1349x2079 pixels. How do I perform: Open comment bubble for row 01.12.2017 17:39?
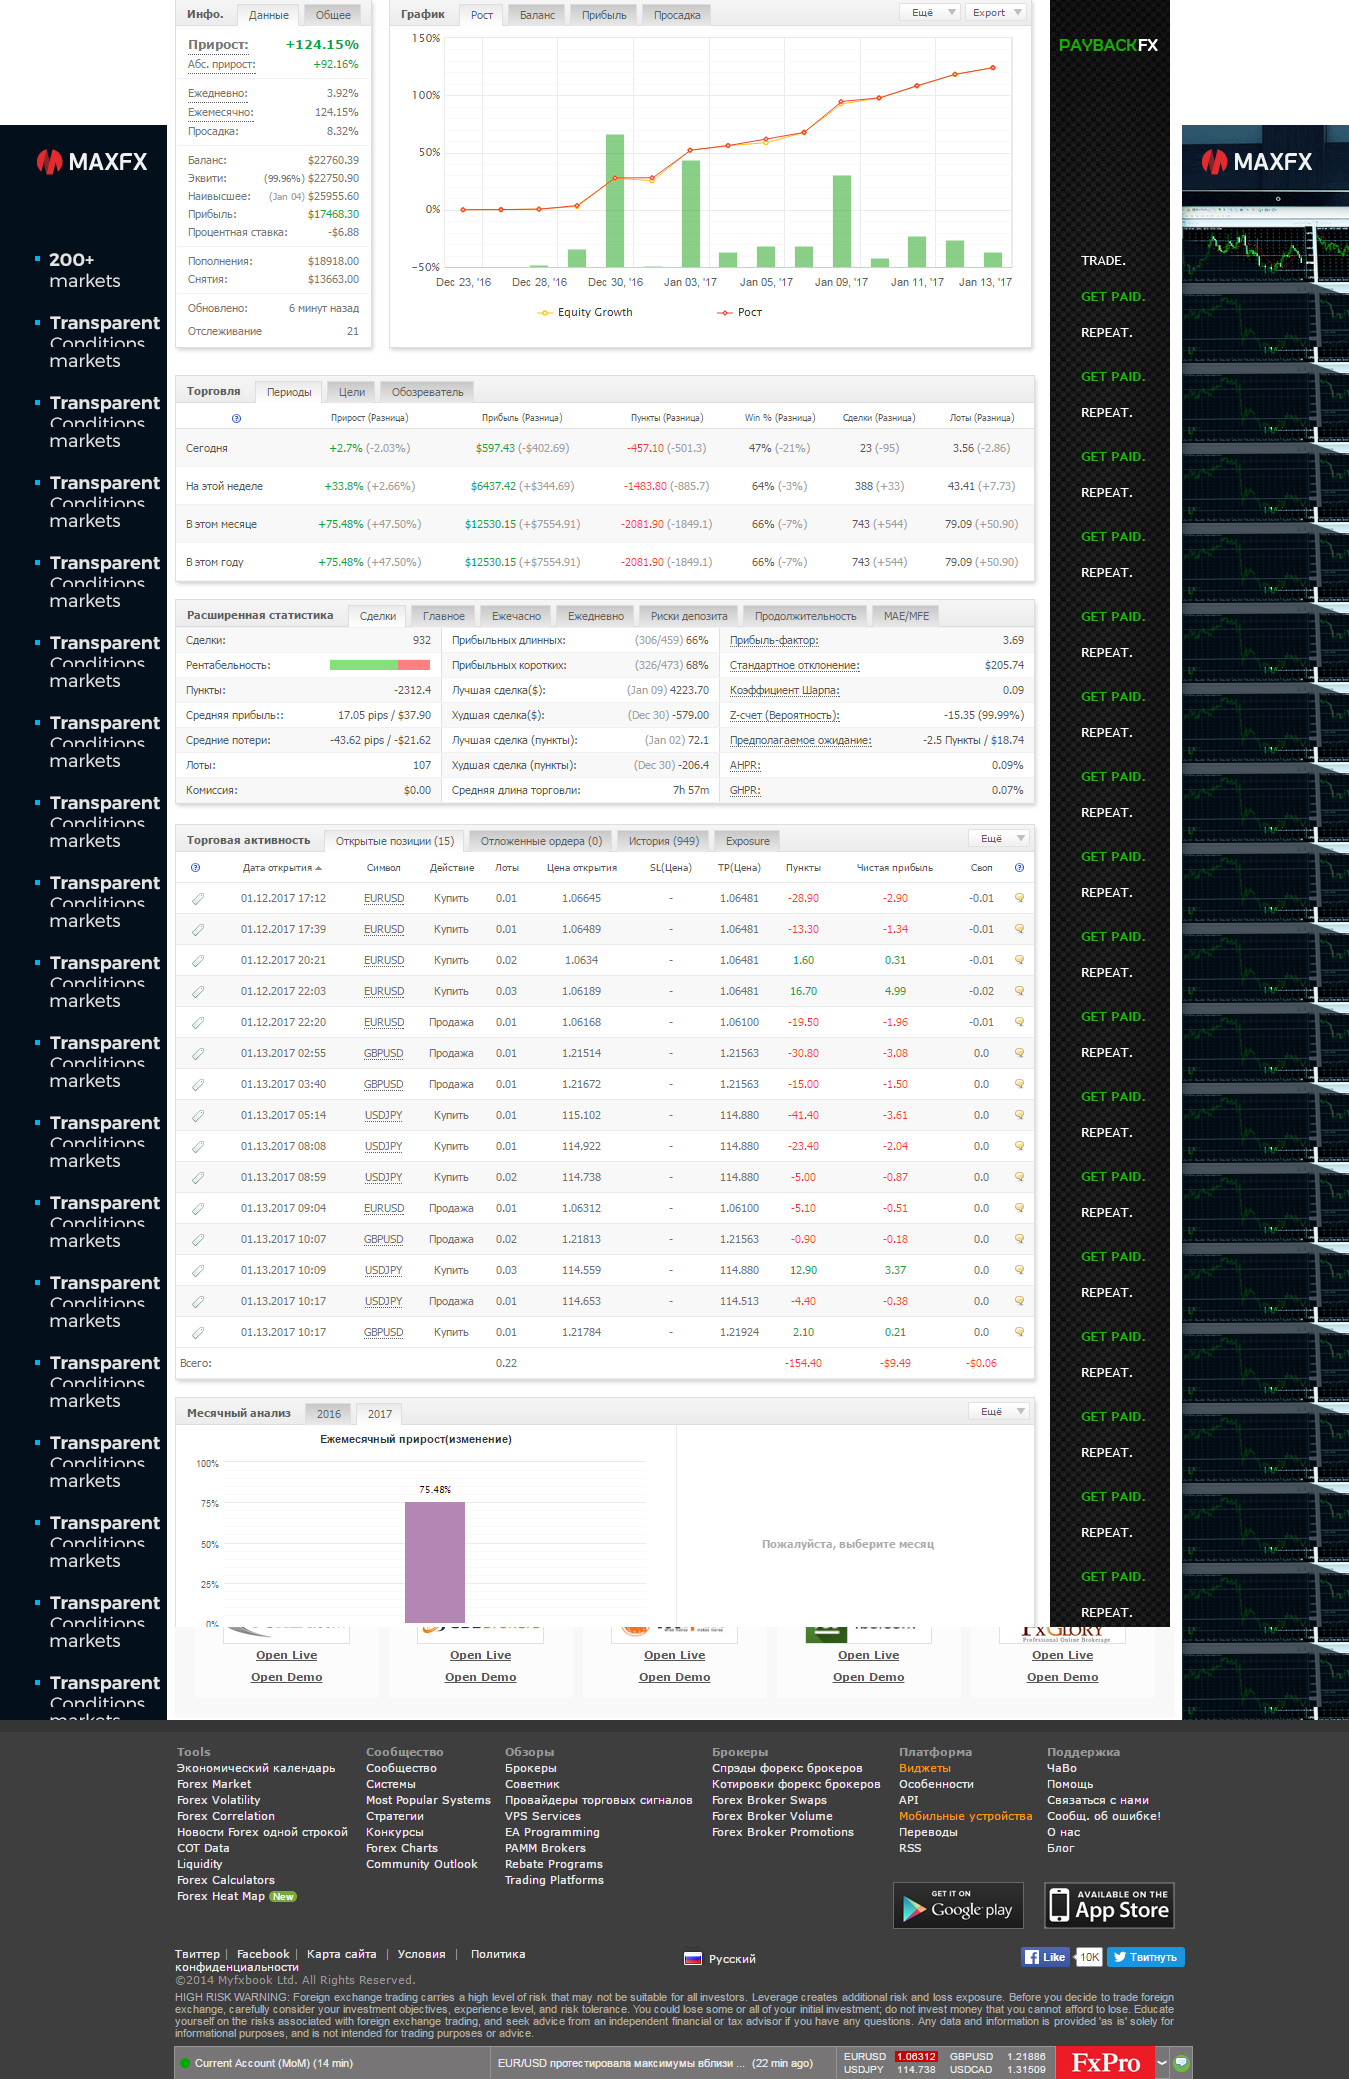[1019, 929]
